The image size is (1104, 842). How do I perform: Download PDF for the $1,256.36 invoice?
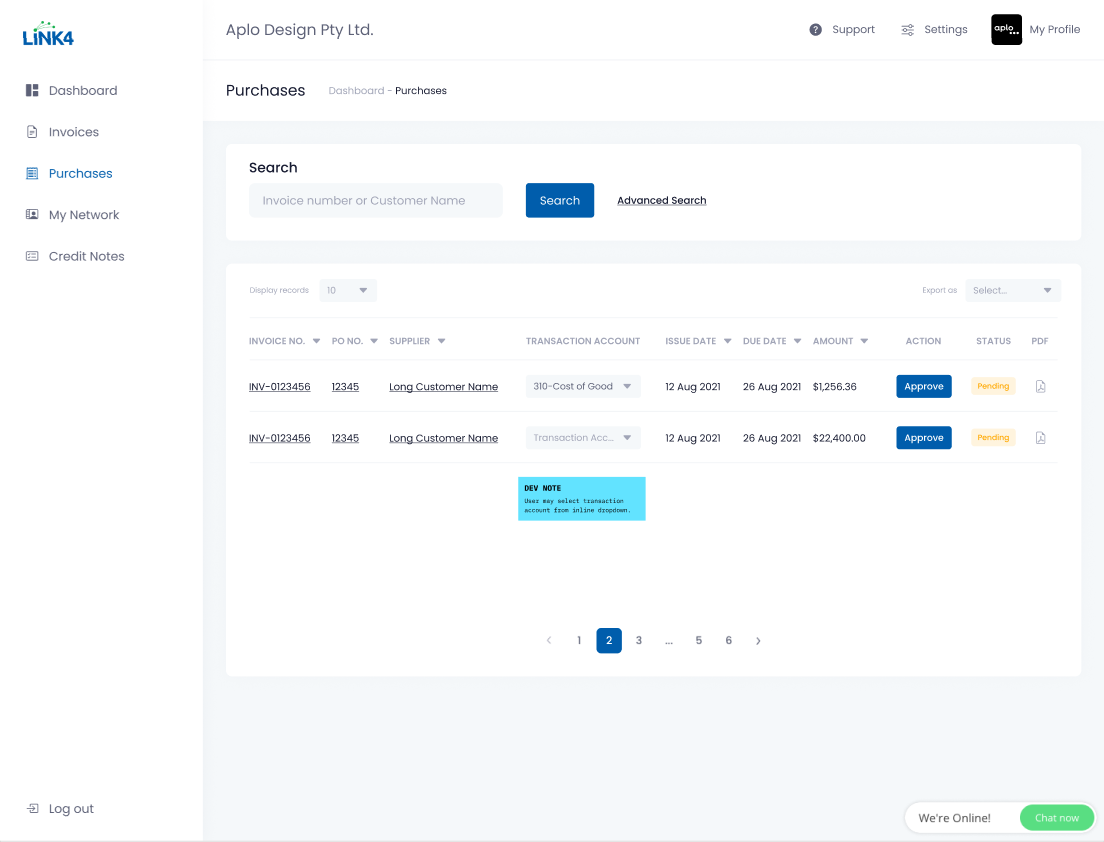(1040, 386)
